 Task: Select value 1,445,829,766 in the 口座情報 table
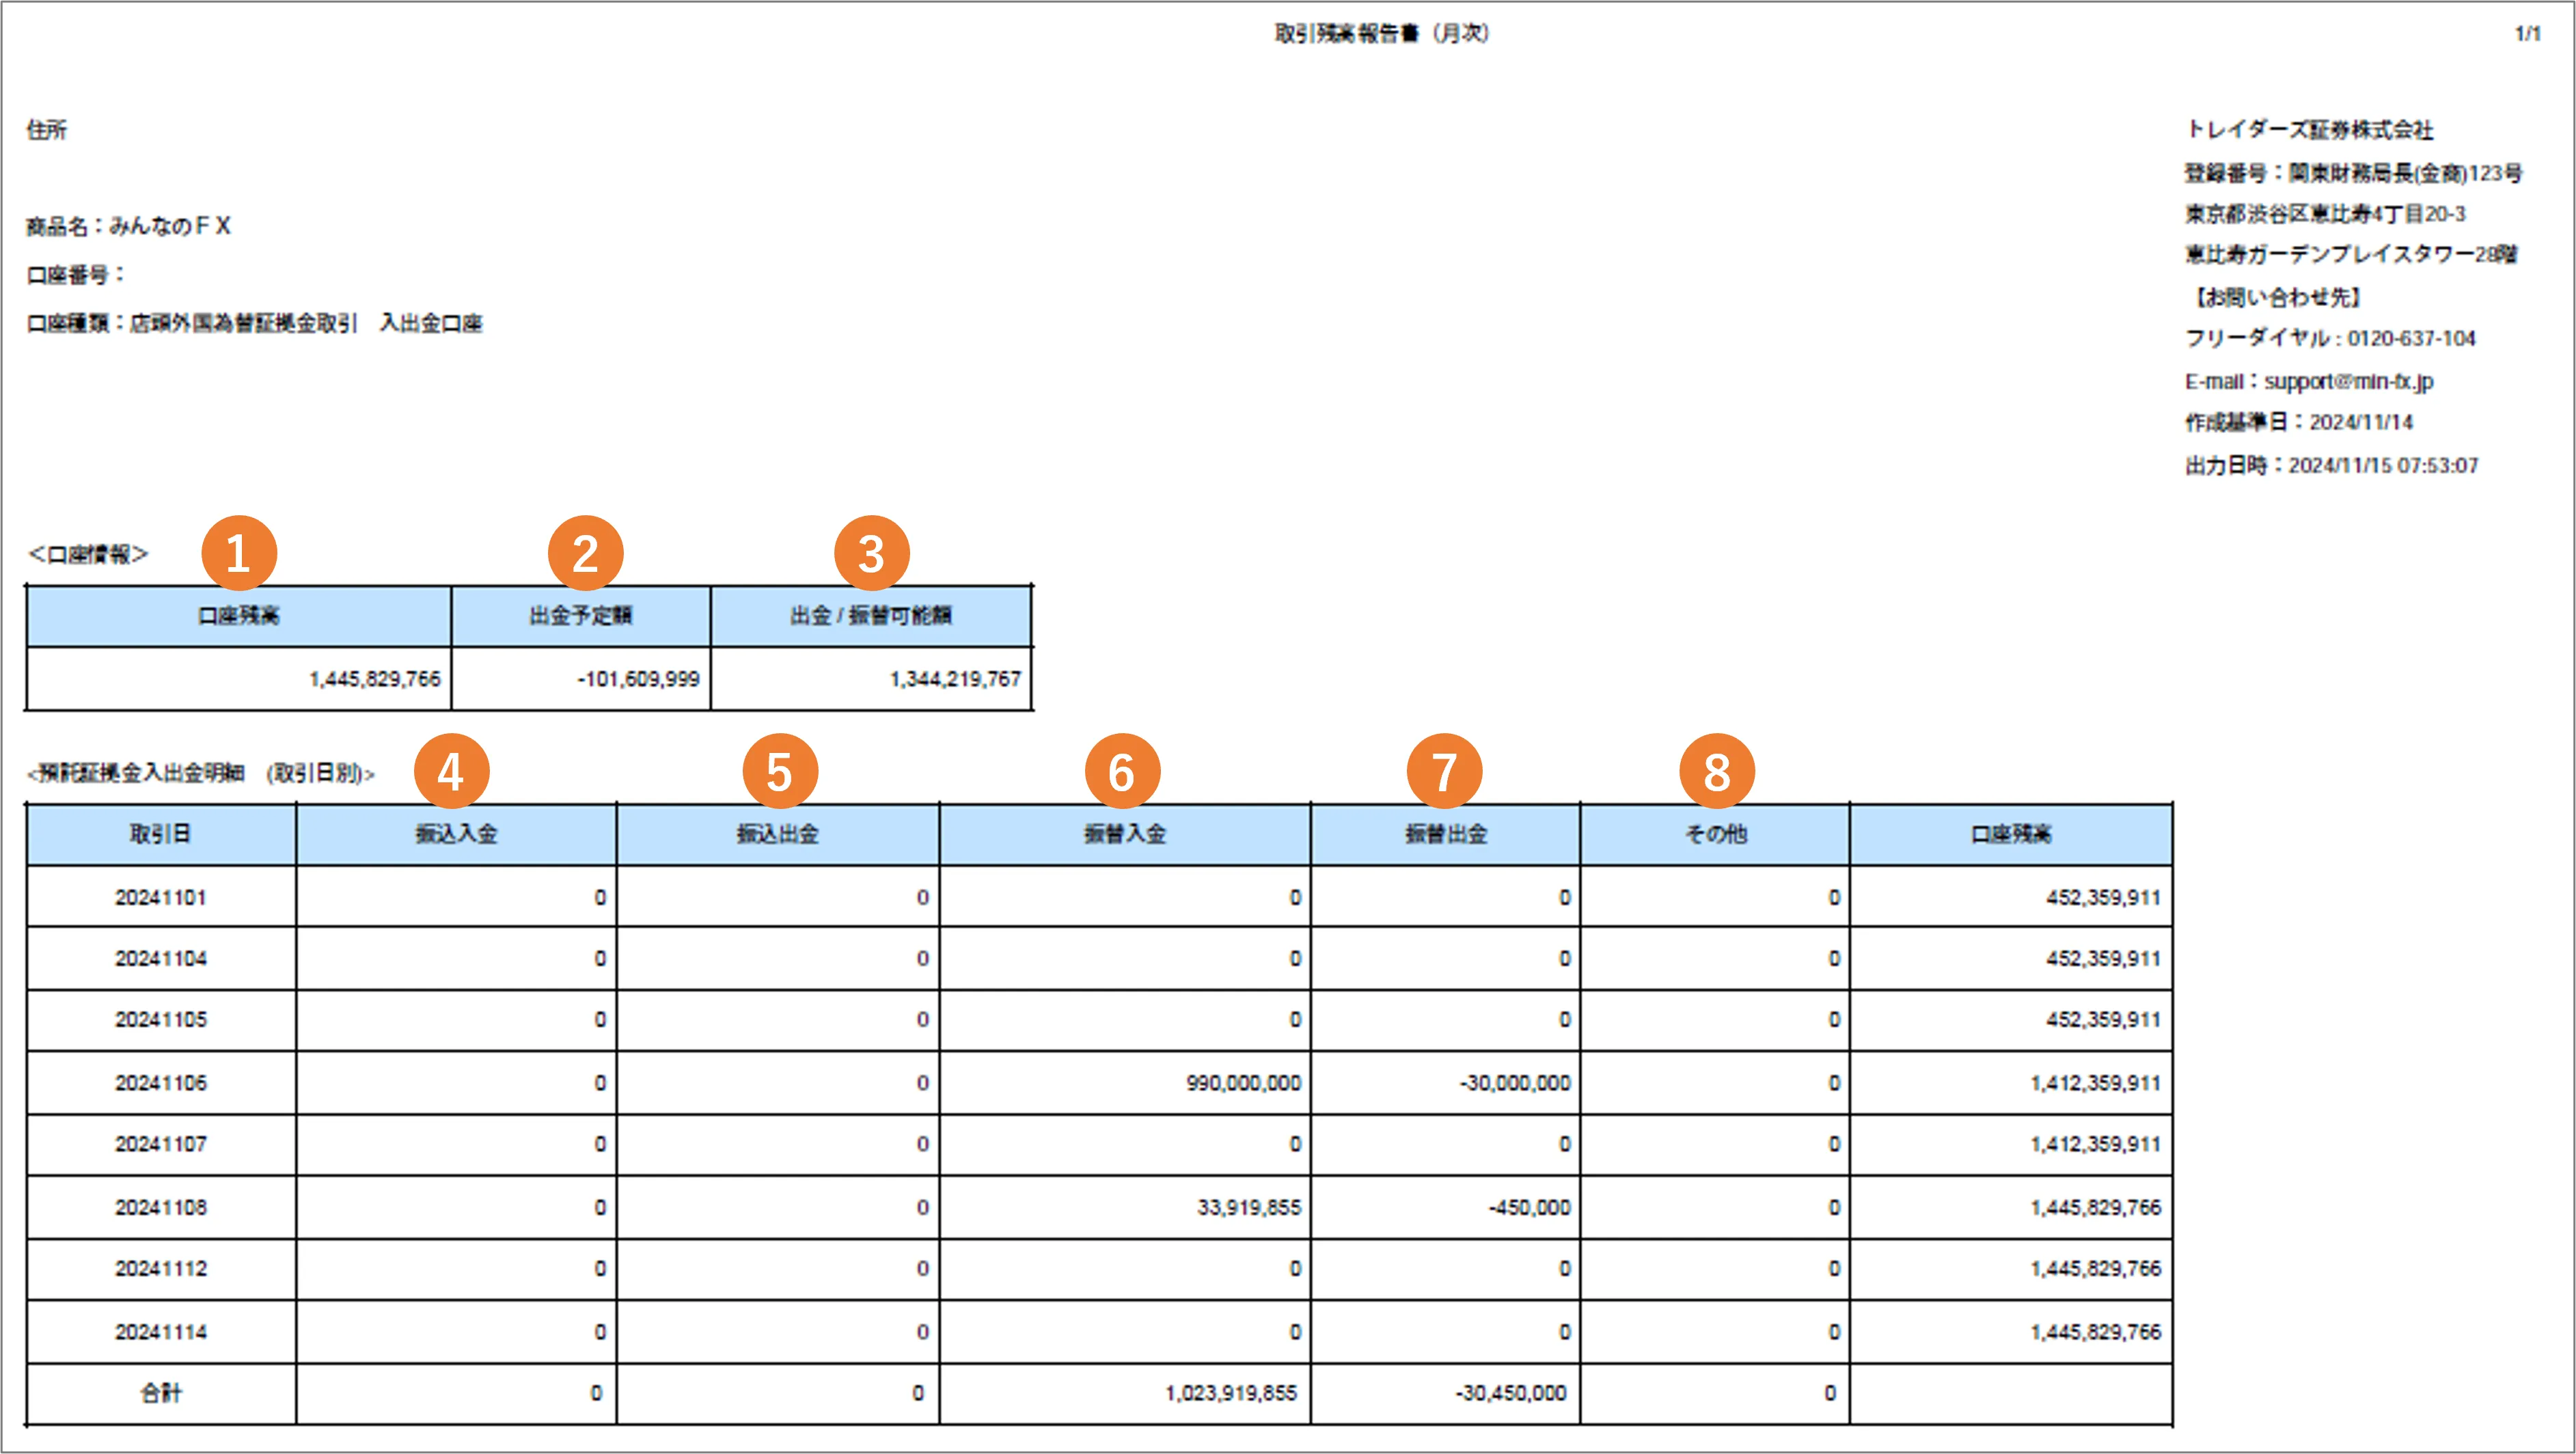coord(374,679)
